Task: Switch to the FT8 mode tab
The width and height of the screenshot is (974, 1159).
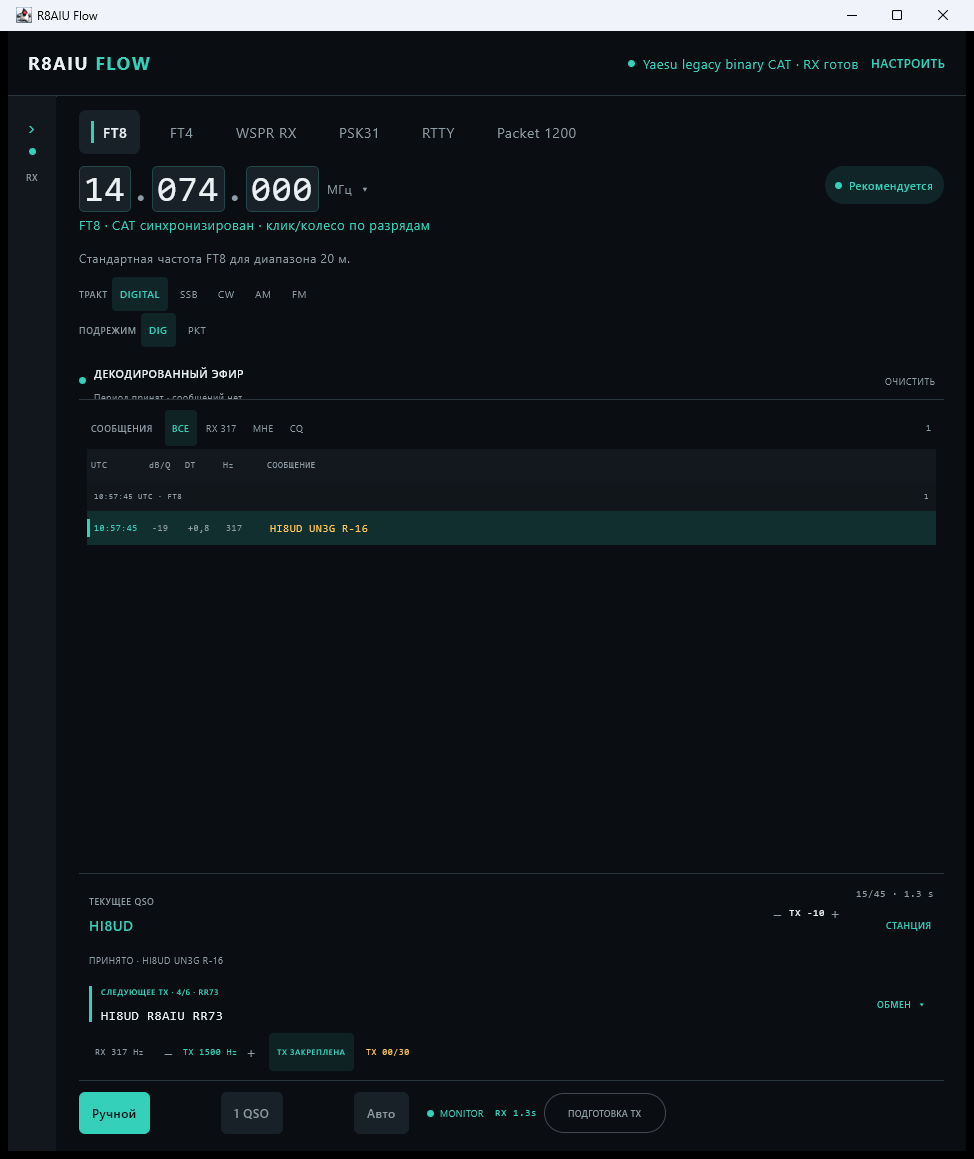Action: pyautogui.click(x=109, y=133)
